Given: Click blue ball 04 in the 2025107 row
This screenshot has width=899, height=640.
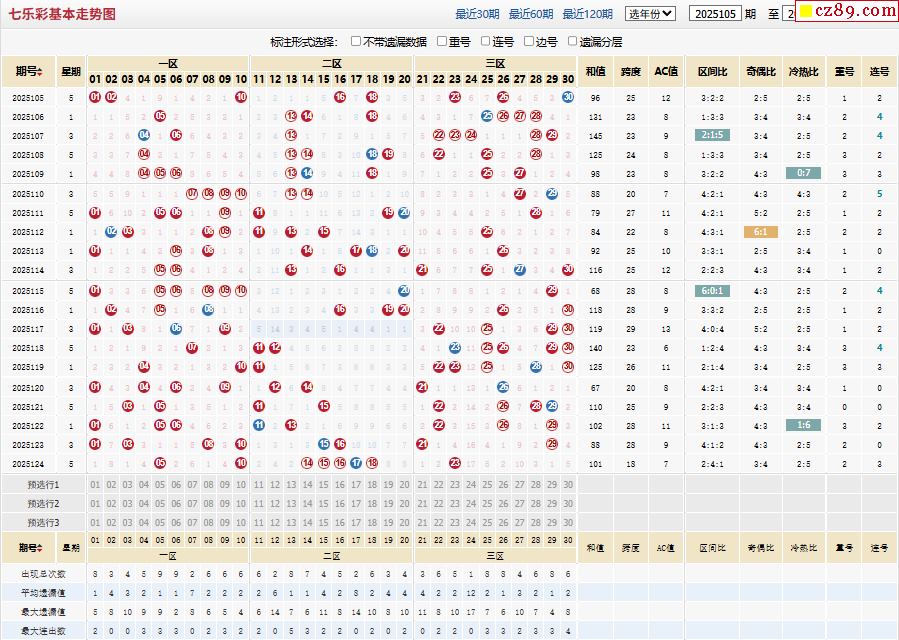Looking at the screenshot, I should tap(144, 135).
